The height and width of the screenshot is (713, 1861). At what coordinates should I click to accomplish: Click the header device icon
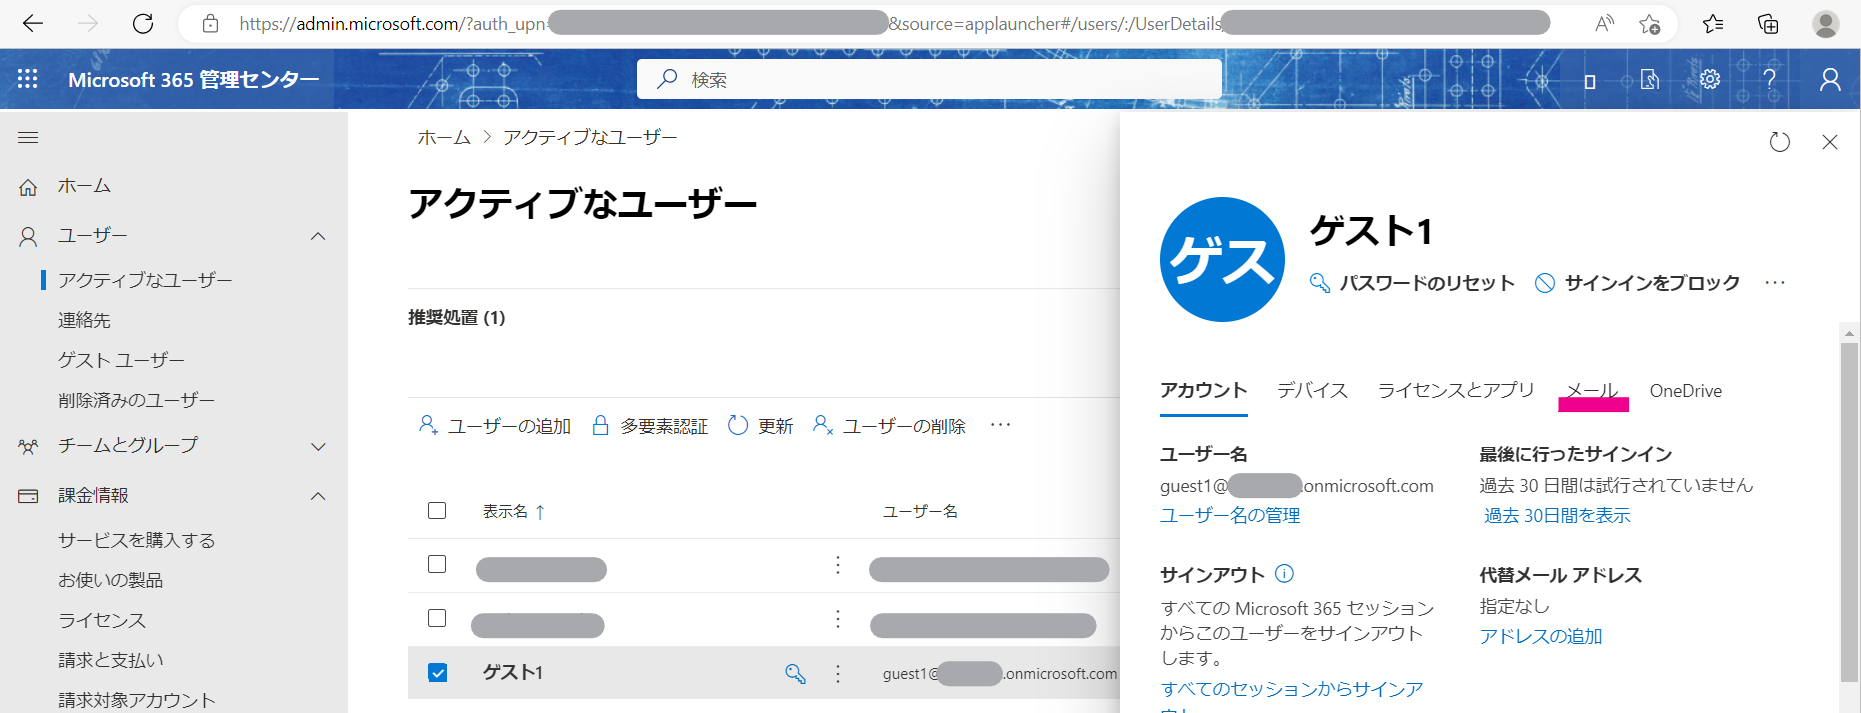click(x=1590, y=81)
